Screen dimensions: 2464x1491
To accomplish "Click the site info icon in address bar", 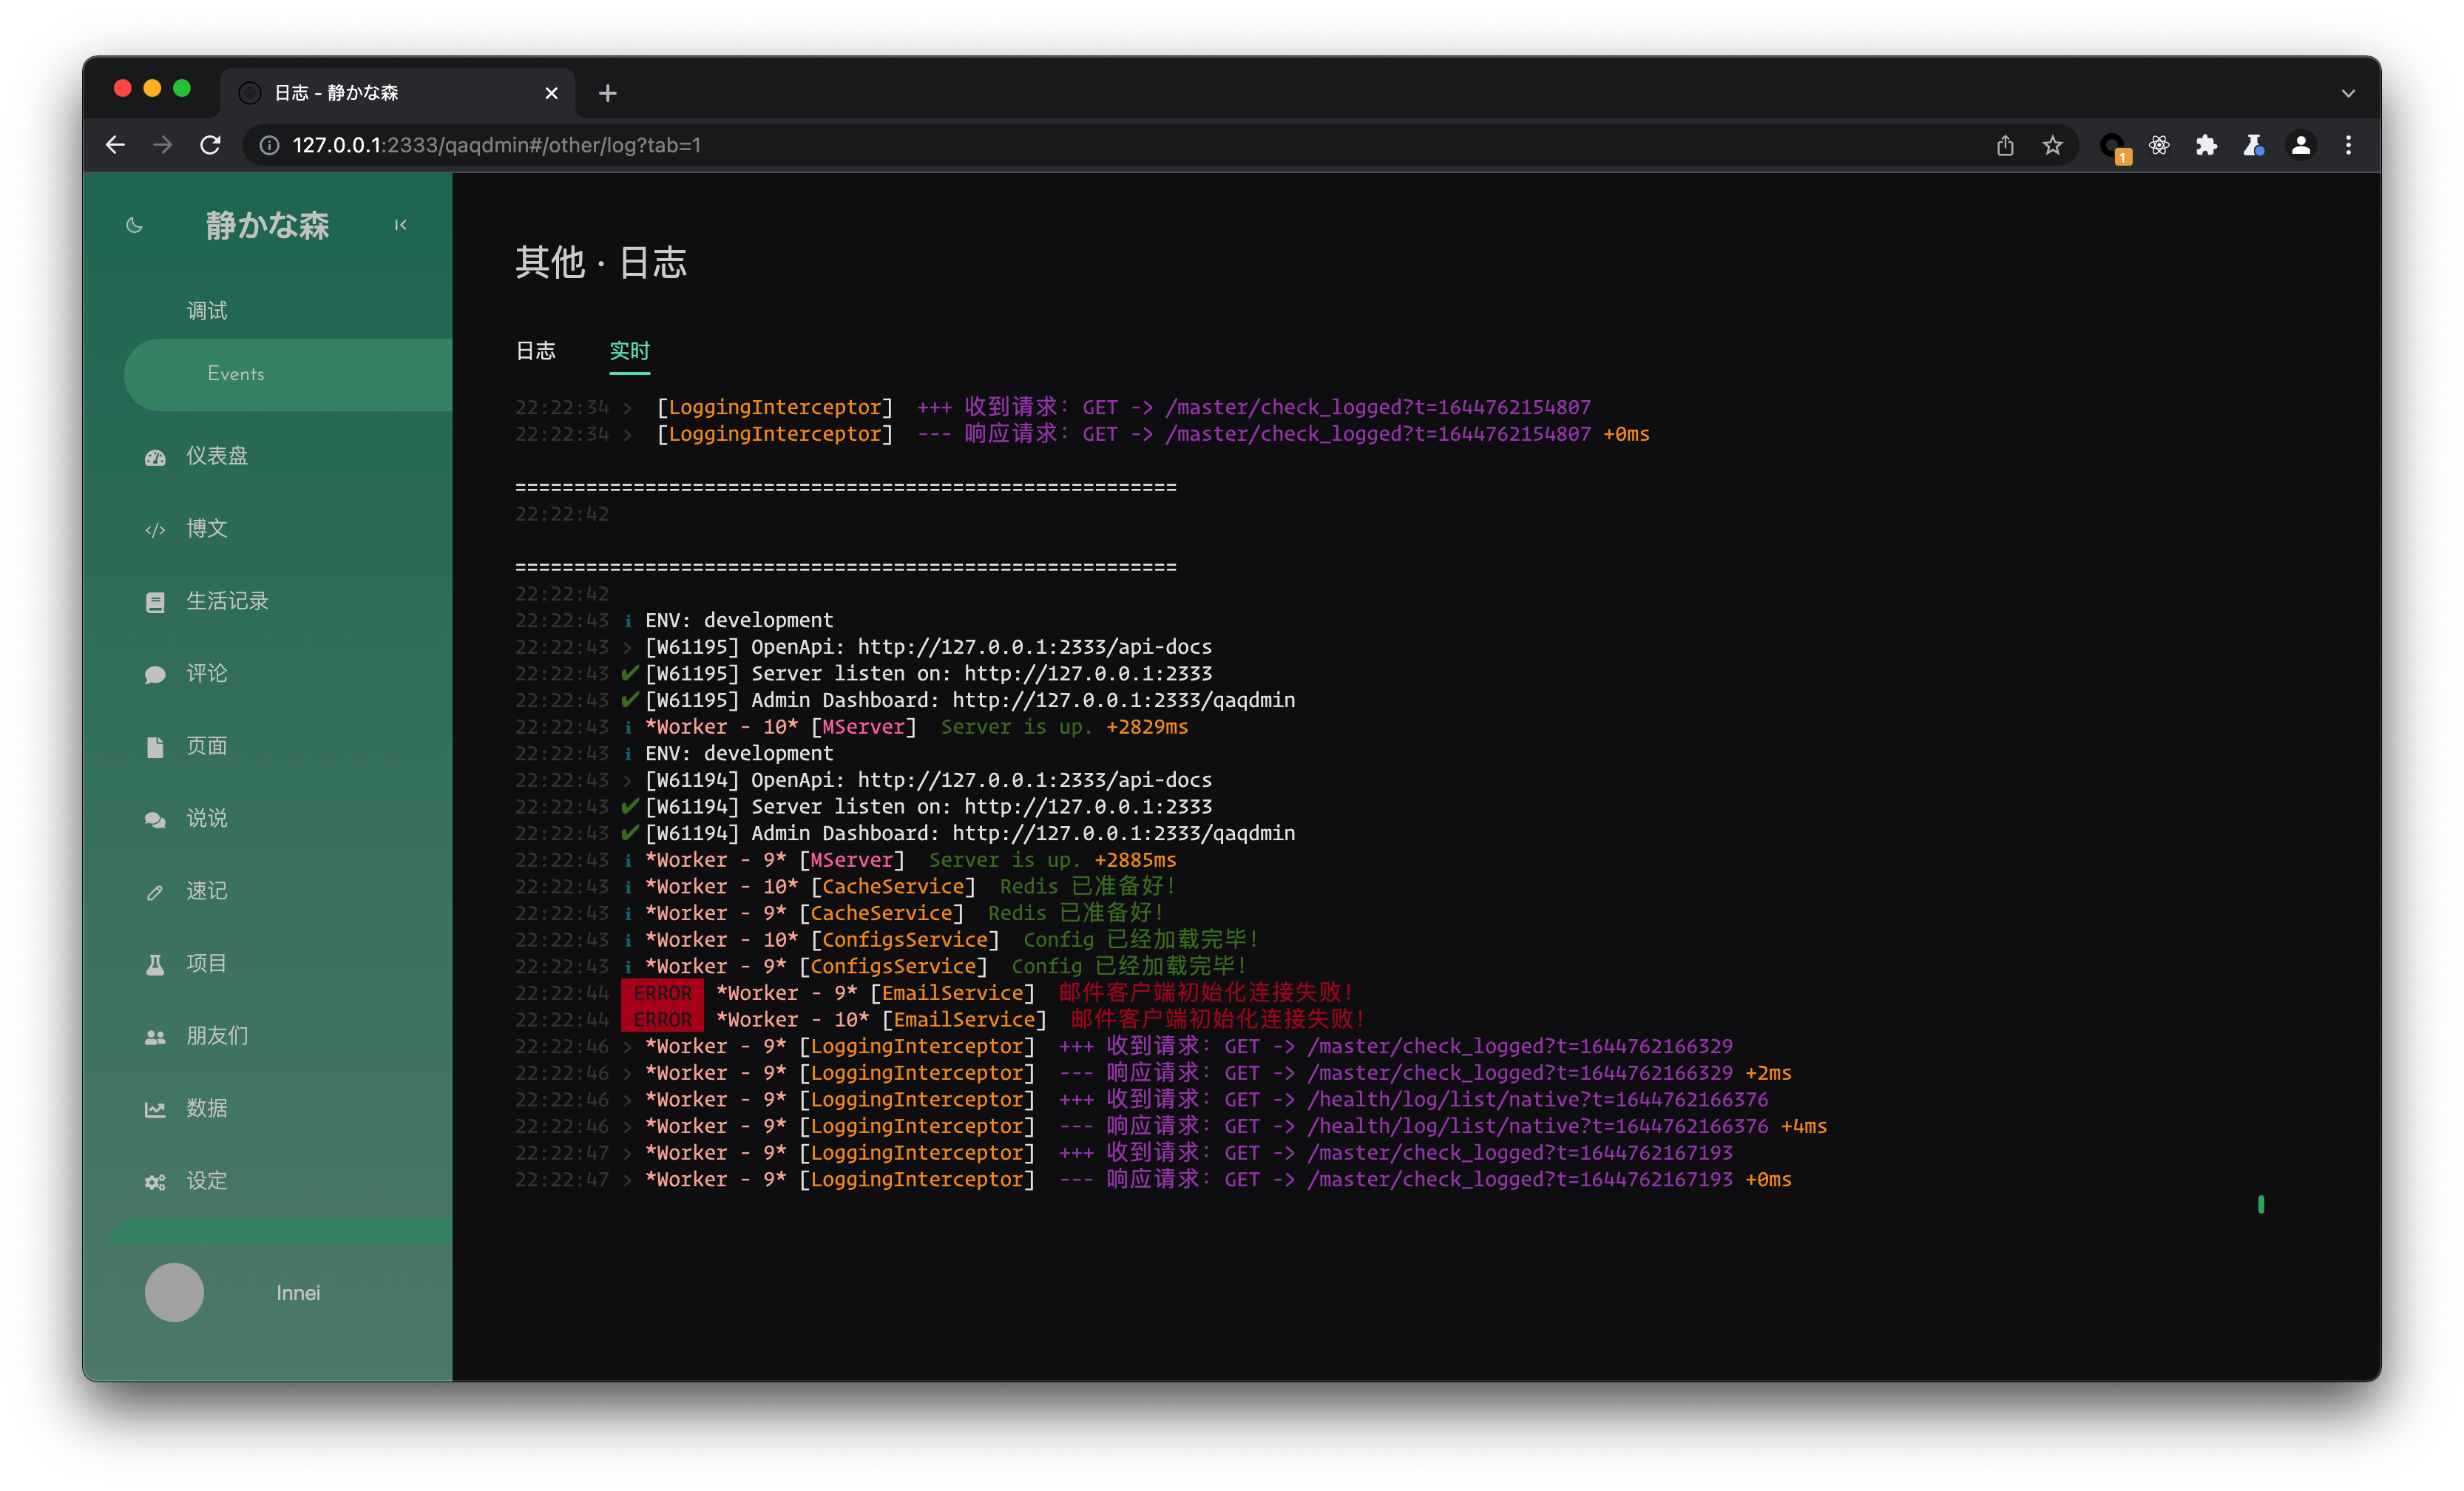I will [269, 145].
